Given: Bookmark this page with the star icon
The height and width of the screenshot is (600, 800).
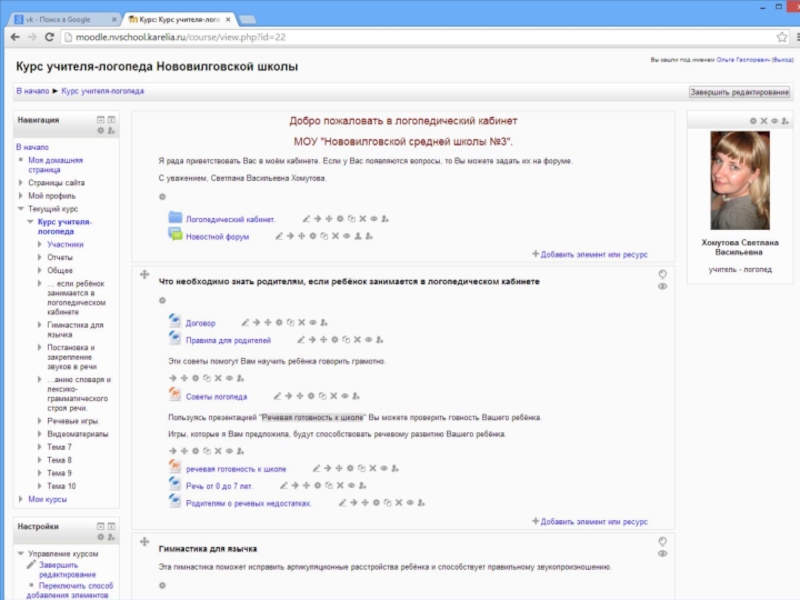Looking at the screenshot, I should pos(782,37).
